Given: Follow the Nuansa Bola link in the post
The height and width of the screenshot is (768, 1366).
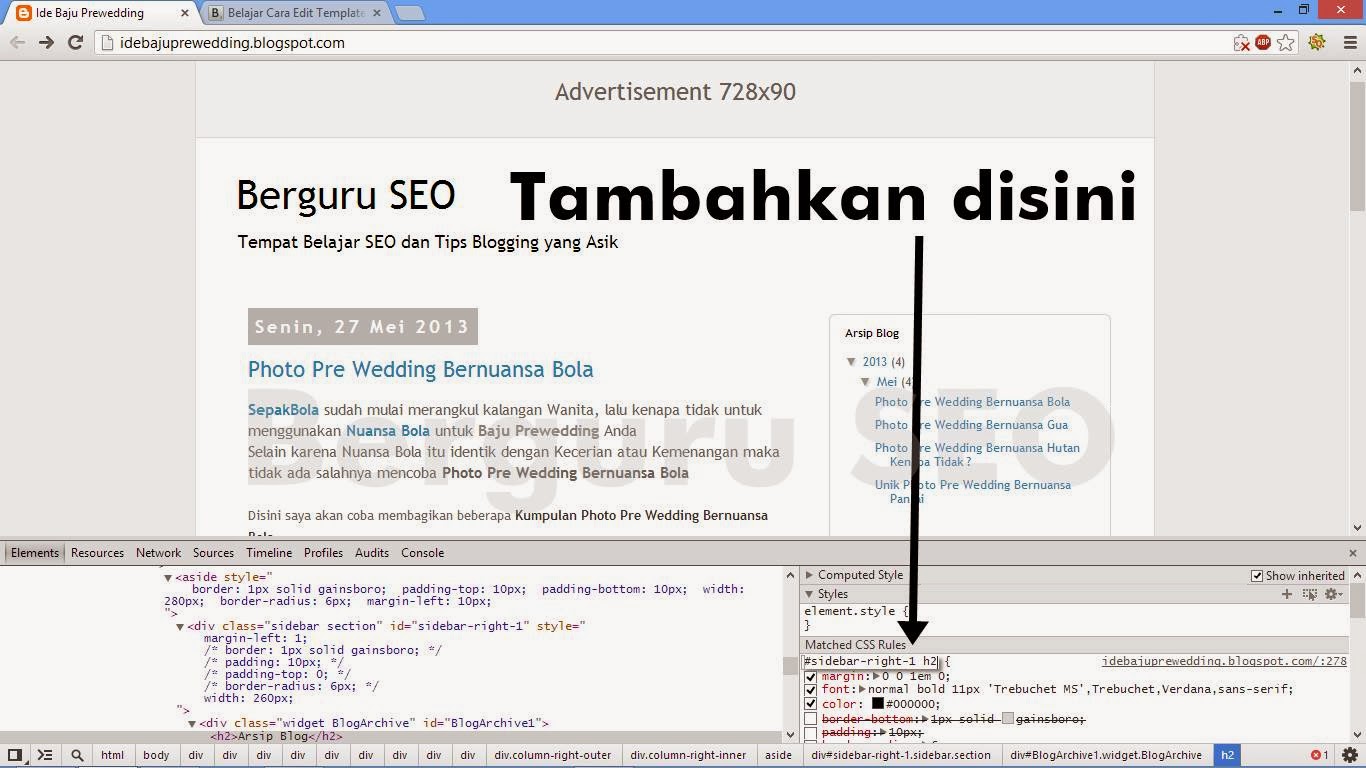Looking at the screenshot, I should point(388,431).
